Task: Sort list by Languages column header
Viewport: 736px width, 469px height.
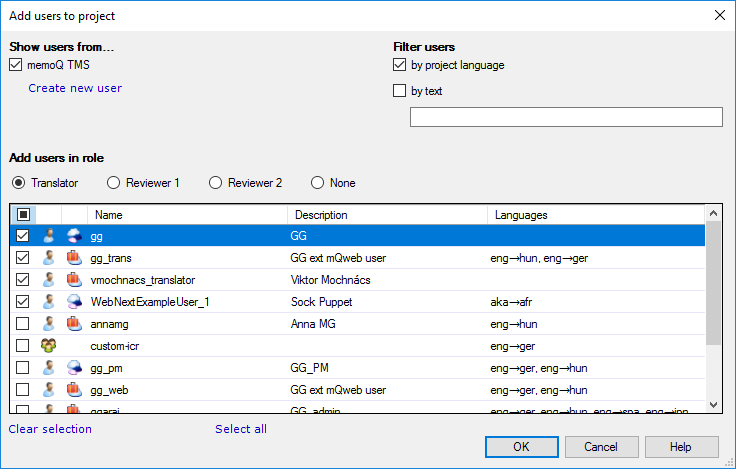Action: (x=595, y=215)
